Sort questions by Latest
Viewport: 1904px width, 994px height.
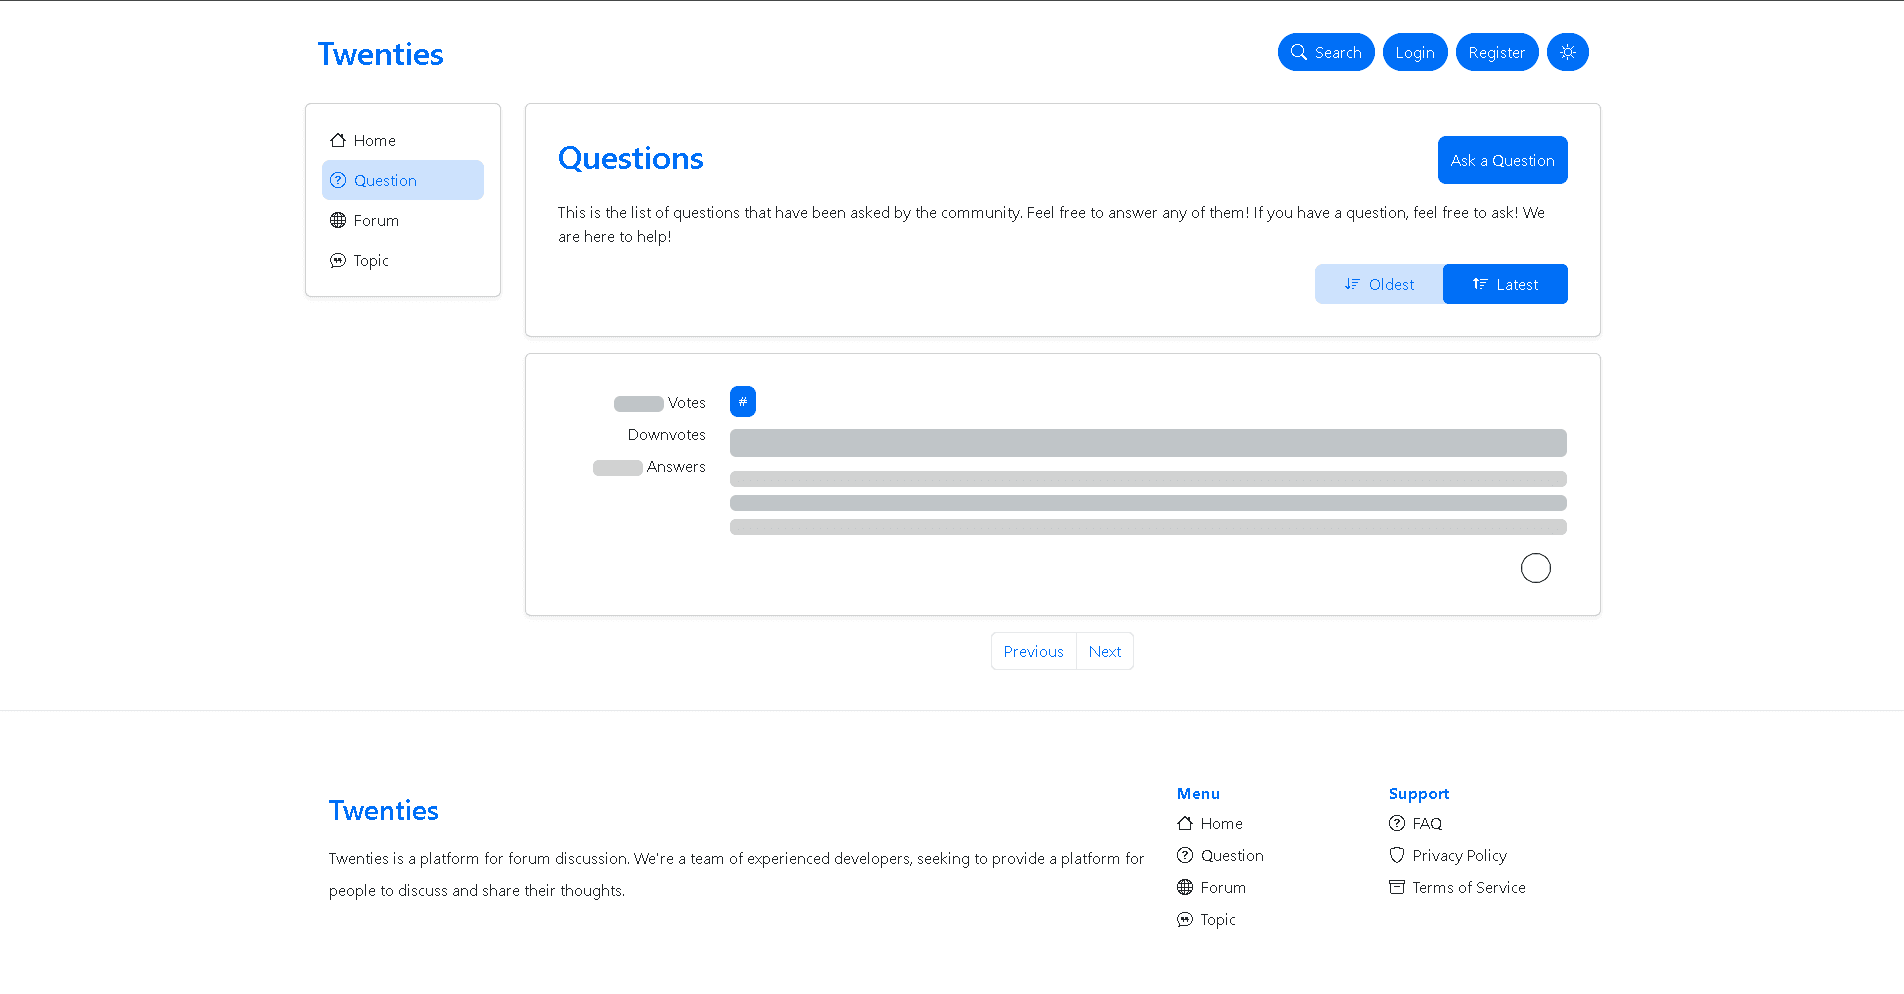(1504, 284)
